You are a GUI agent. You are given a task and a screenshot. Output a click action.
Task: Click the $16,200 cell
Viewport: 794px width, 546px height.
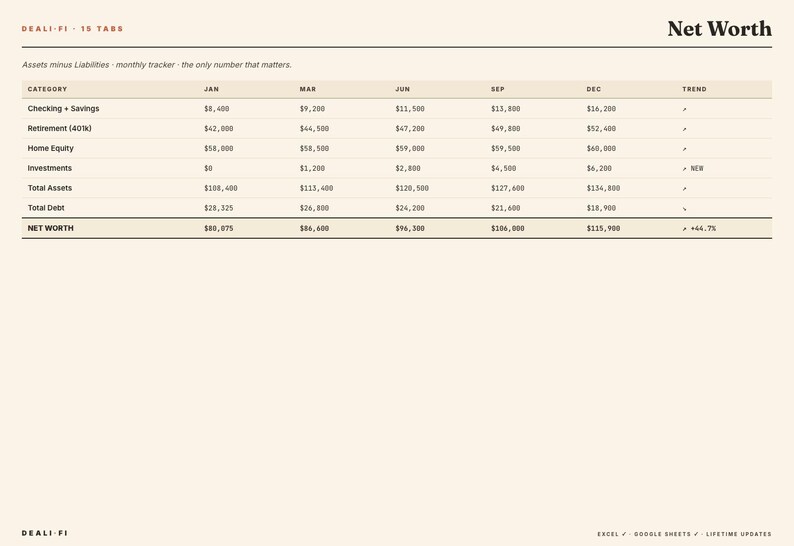click(x=601, y=109)
